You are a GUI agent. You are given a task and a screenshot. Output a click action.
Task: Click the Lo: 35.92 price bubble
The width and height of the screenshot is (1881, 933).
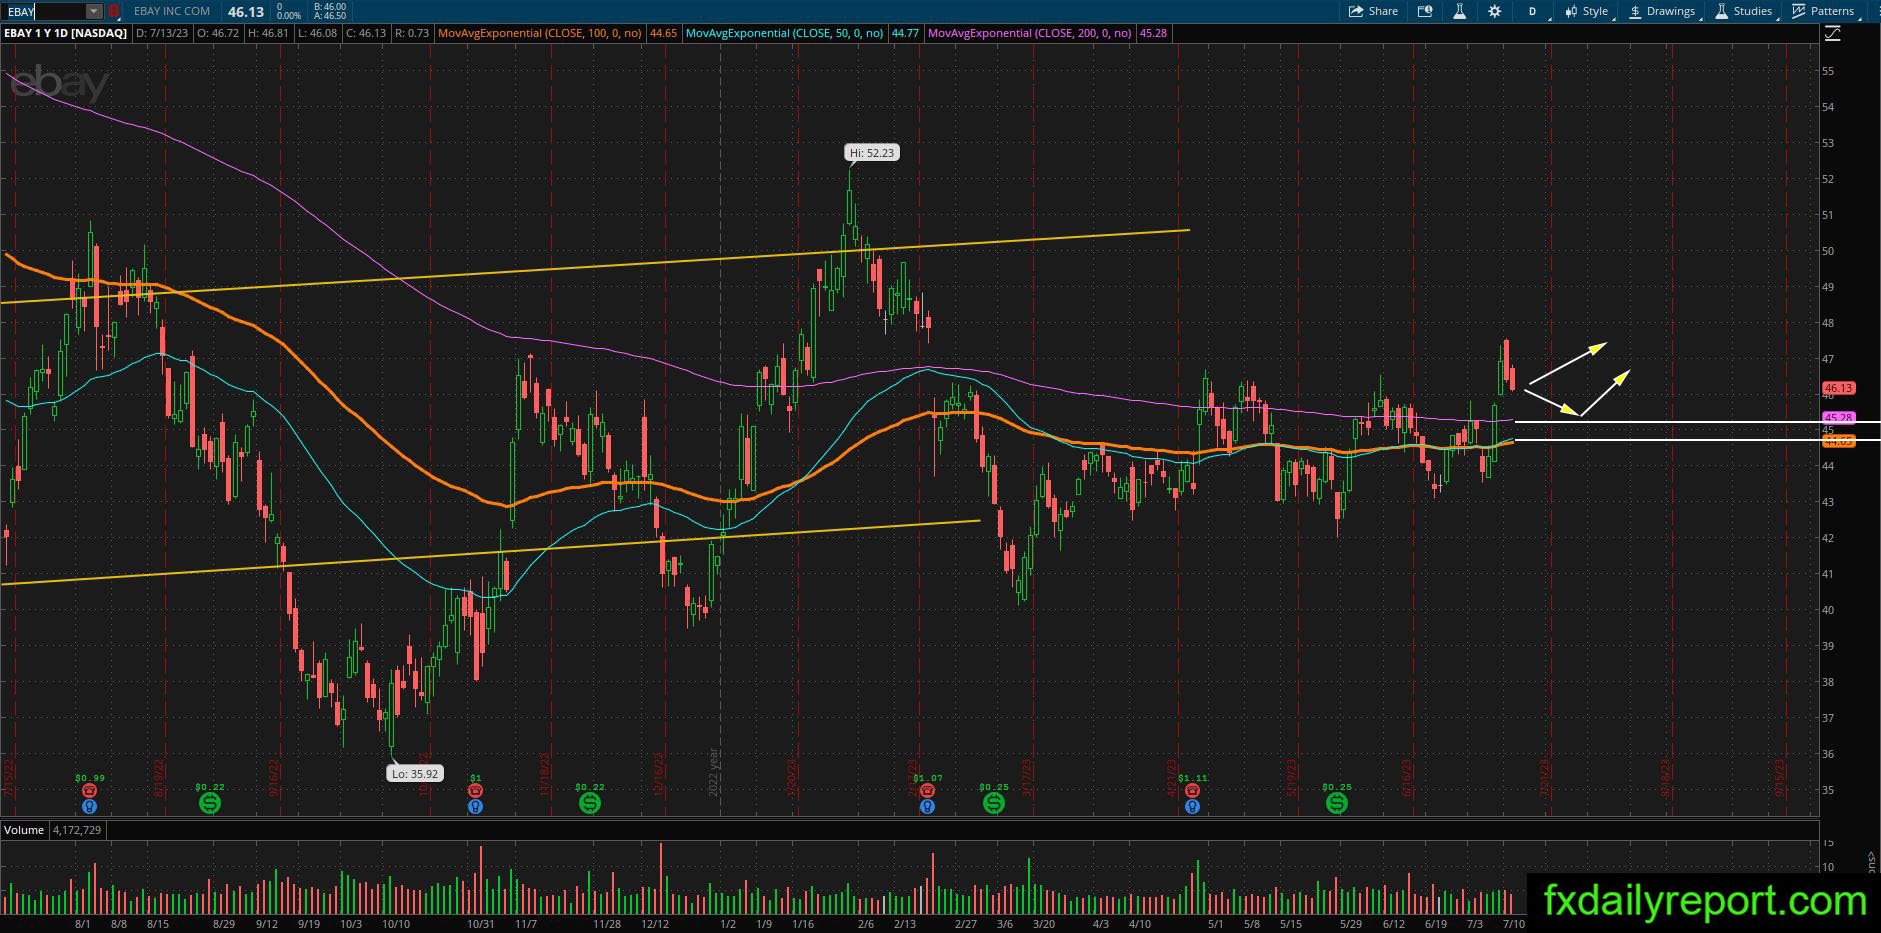[415, 773]
